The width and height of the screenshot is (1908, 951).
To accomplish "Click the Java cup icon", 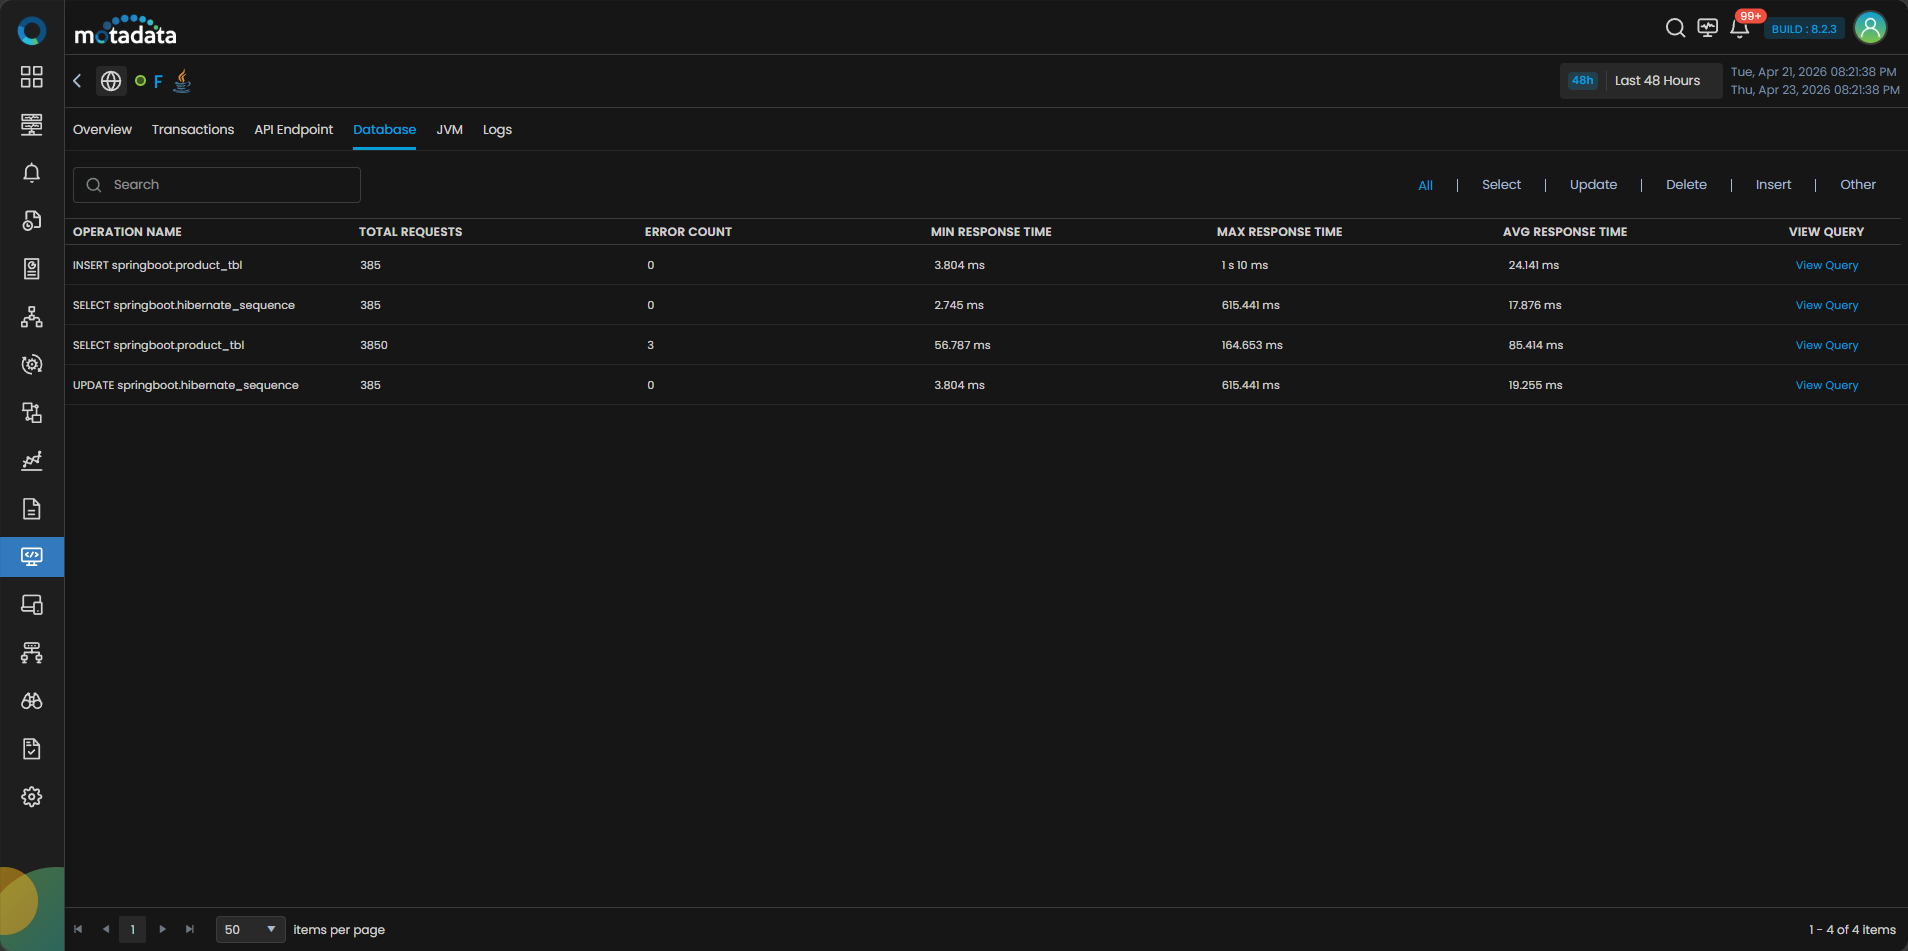I will 182,81.
